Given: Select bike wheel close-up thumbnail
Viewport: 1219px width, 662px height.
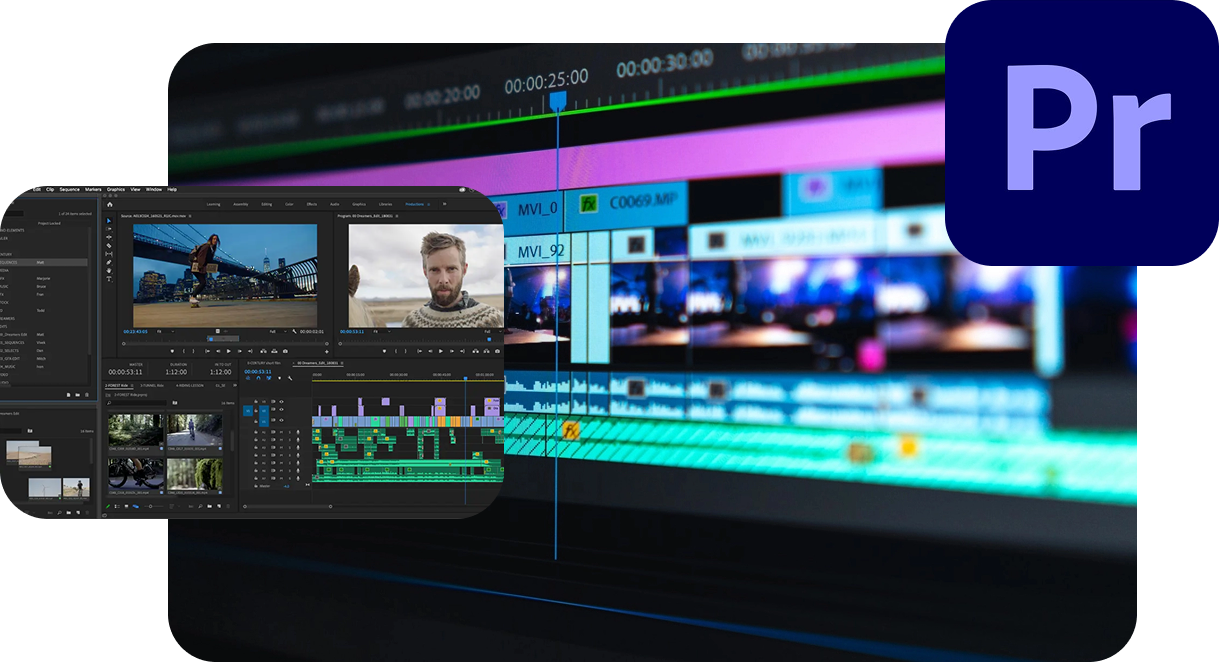Looking at the screenshot, I should coord(135,473).
